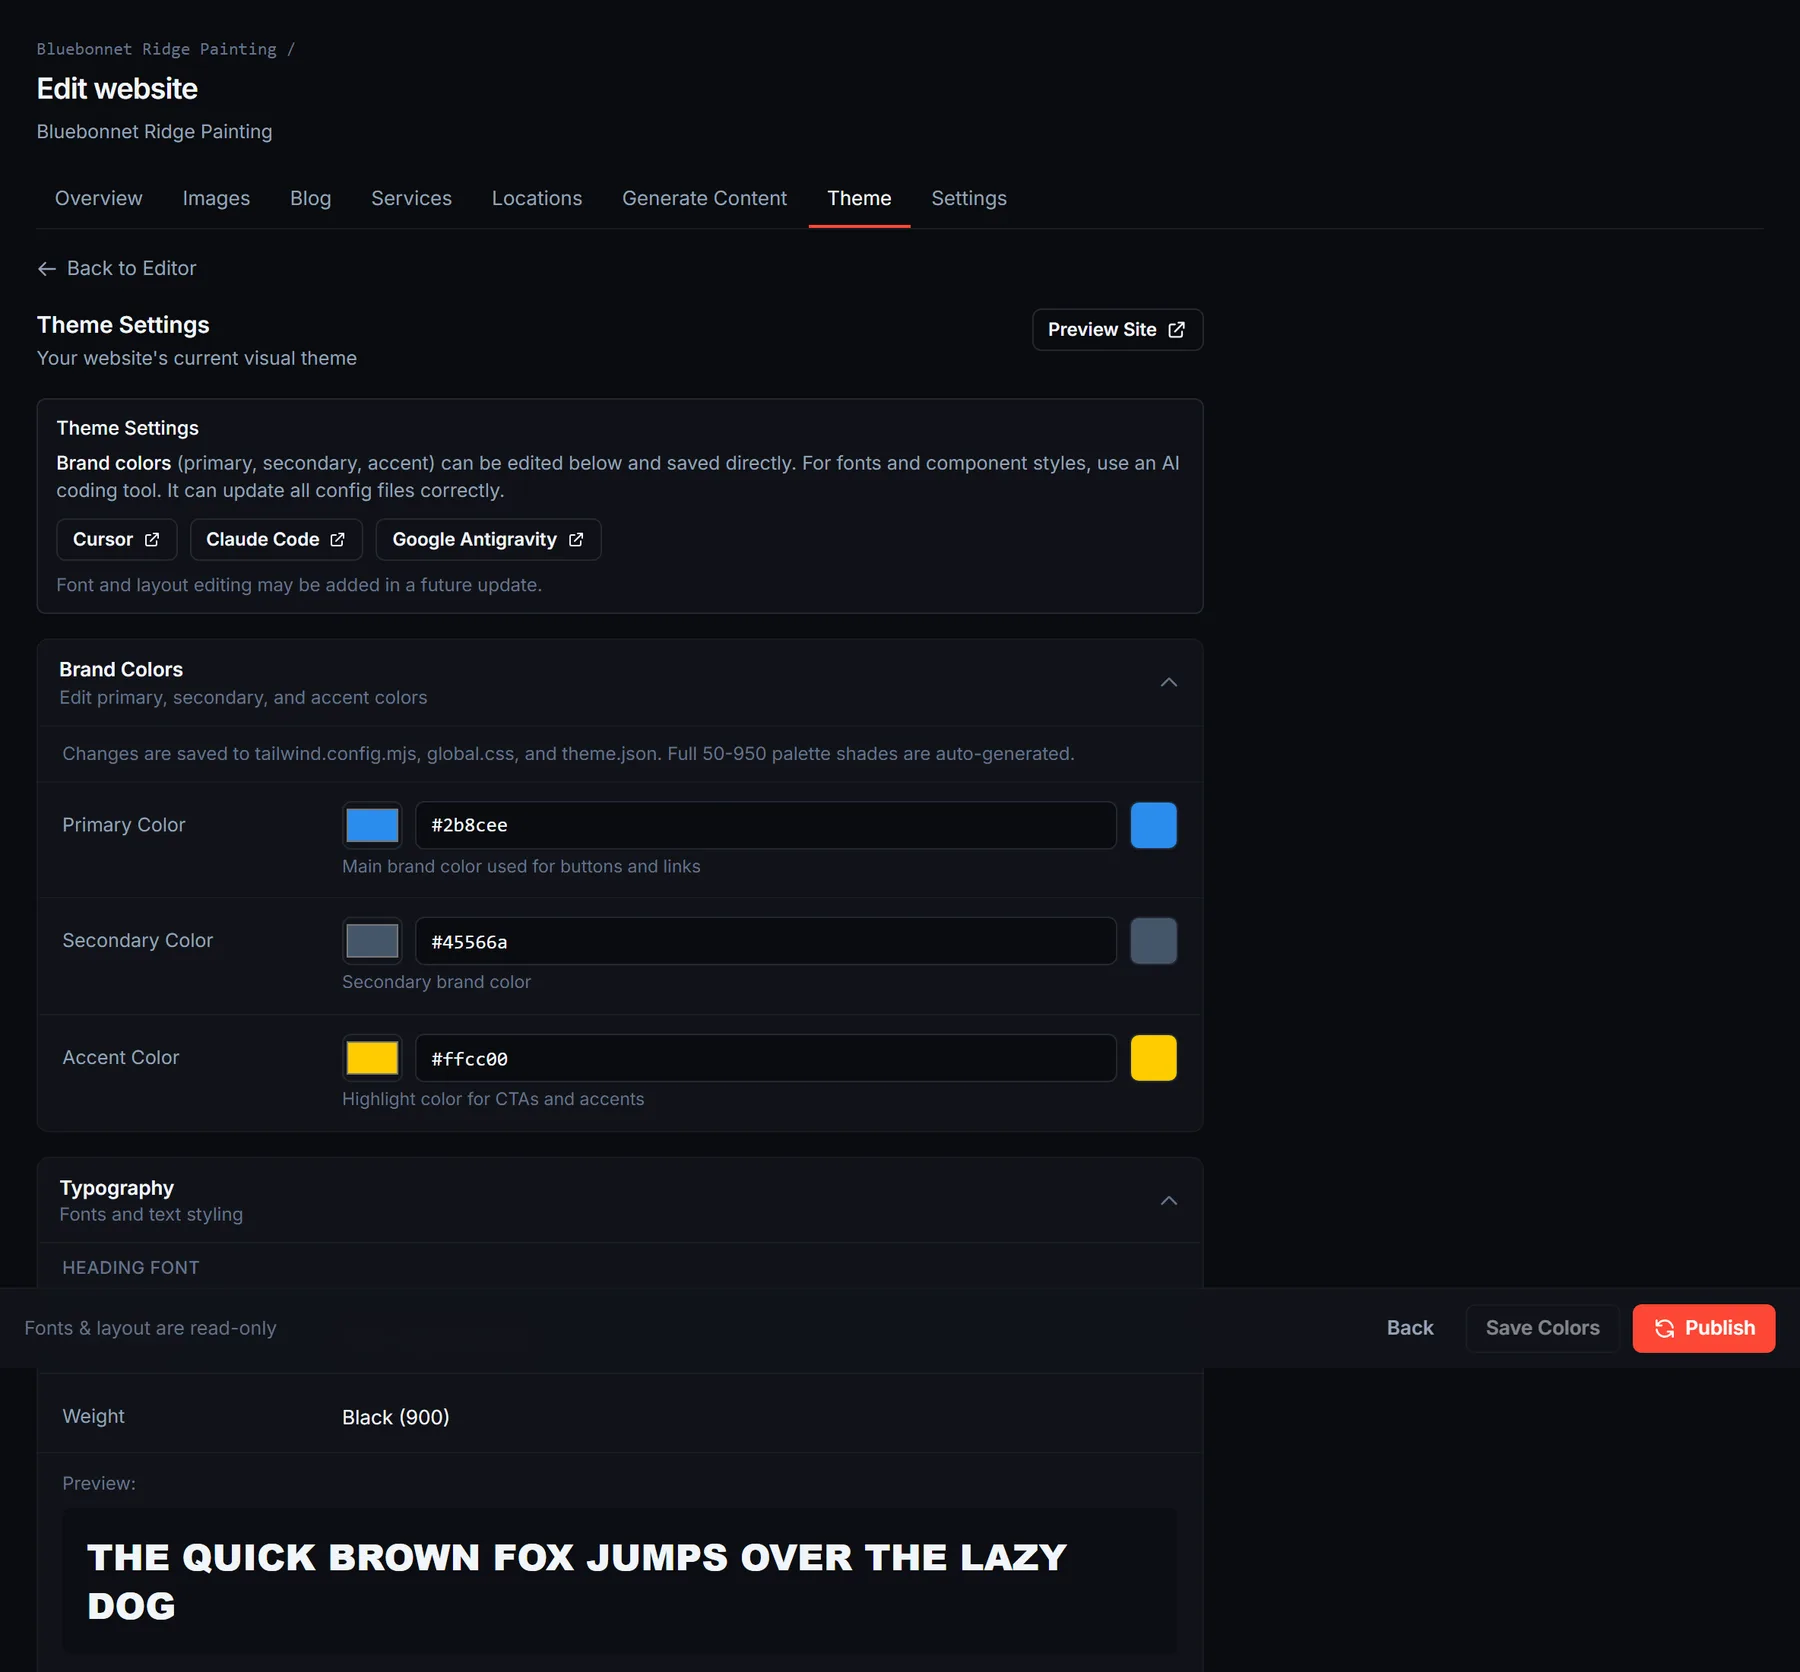
Task: Click the 'Secondary brand color' helper text
Action: click(436, 983)
